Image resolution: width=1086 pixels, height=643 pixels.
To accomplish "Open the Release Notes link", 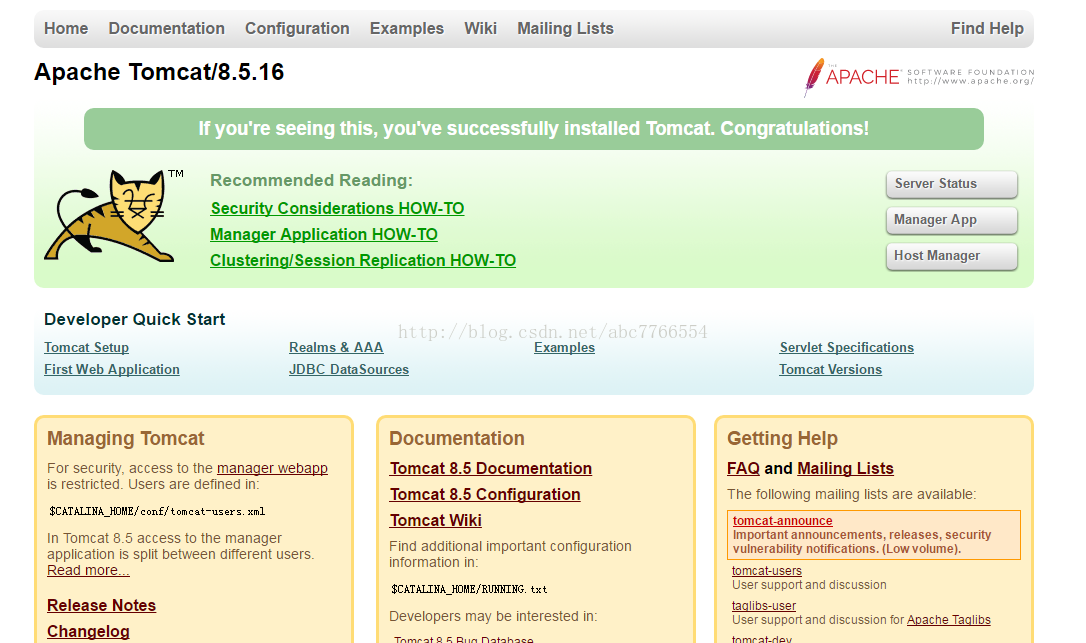I will click(x=101, y=606).
